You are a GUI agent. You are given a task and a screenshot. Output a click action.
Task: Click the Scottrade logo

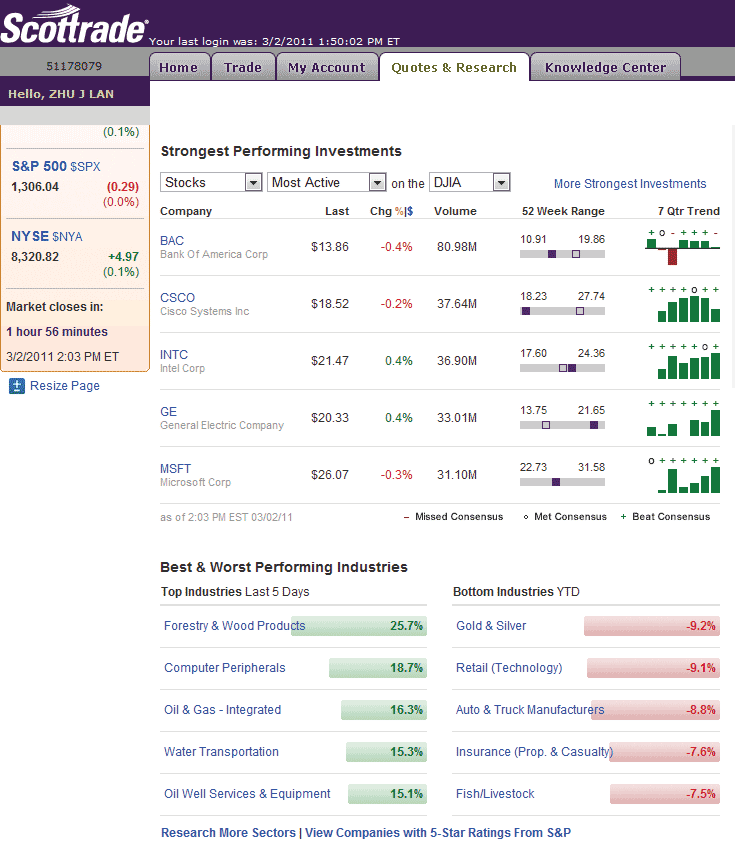point(74,25)
